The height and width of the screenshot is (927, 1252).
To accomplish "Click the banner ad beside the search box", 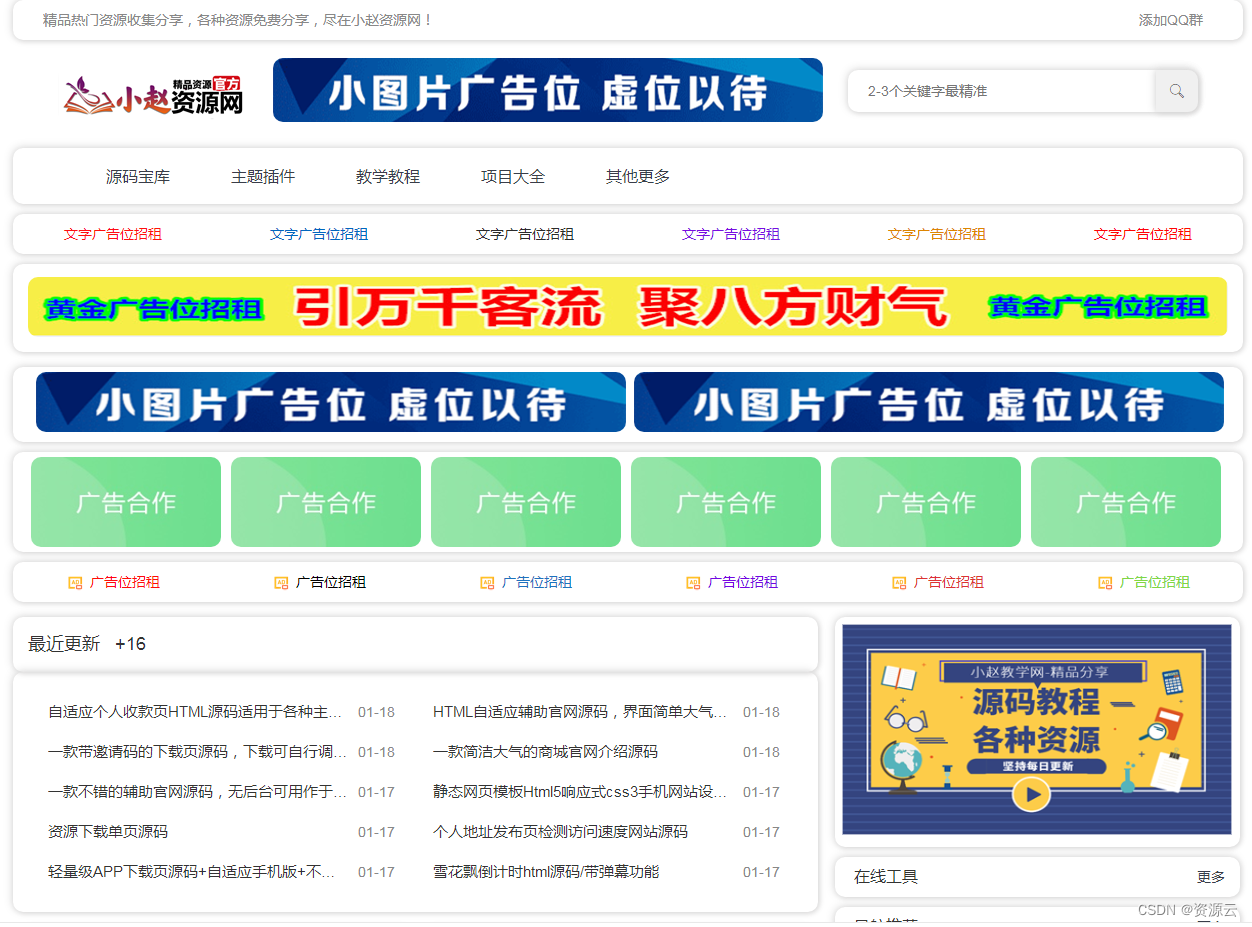I will click(x=548, y=90).
